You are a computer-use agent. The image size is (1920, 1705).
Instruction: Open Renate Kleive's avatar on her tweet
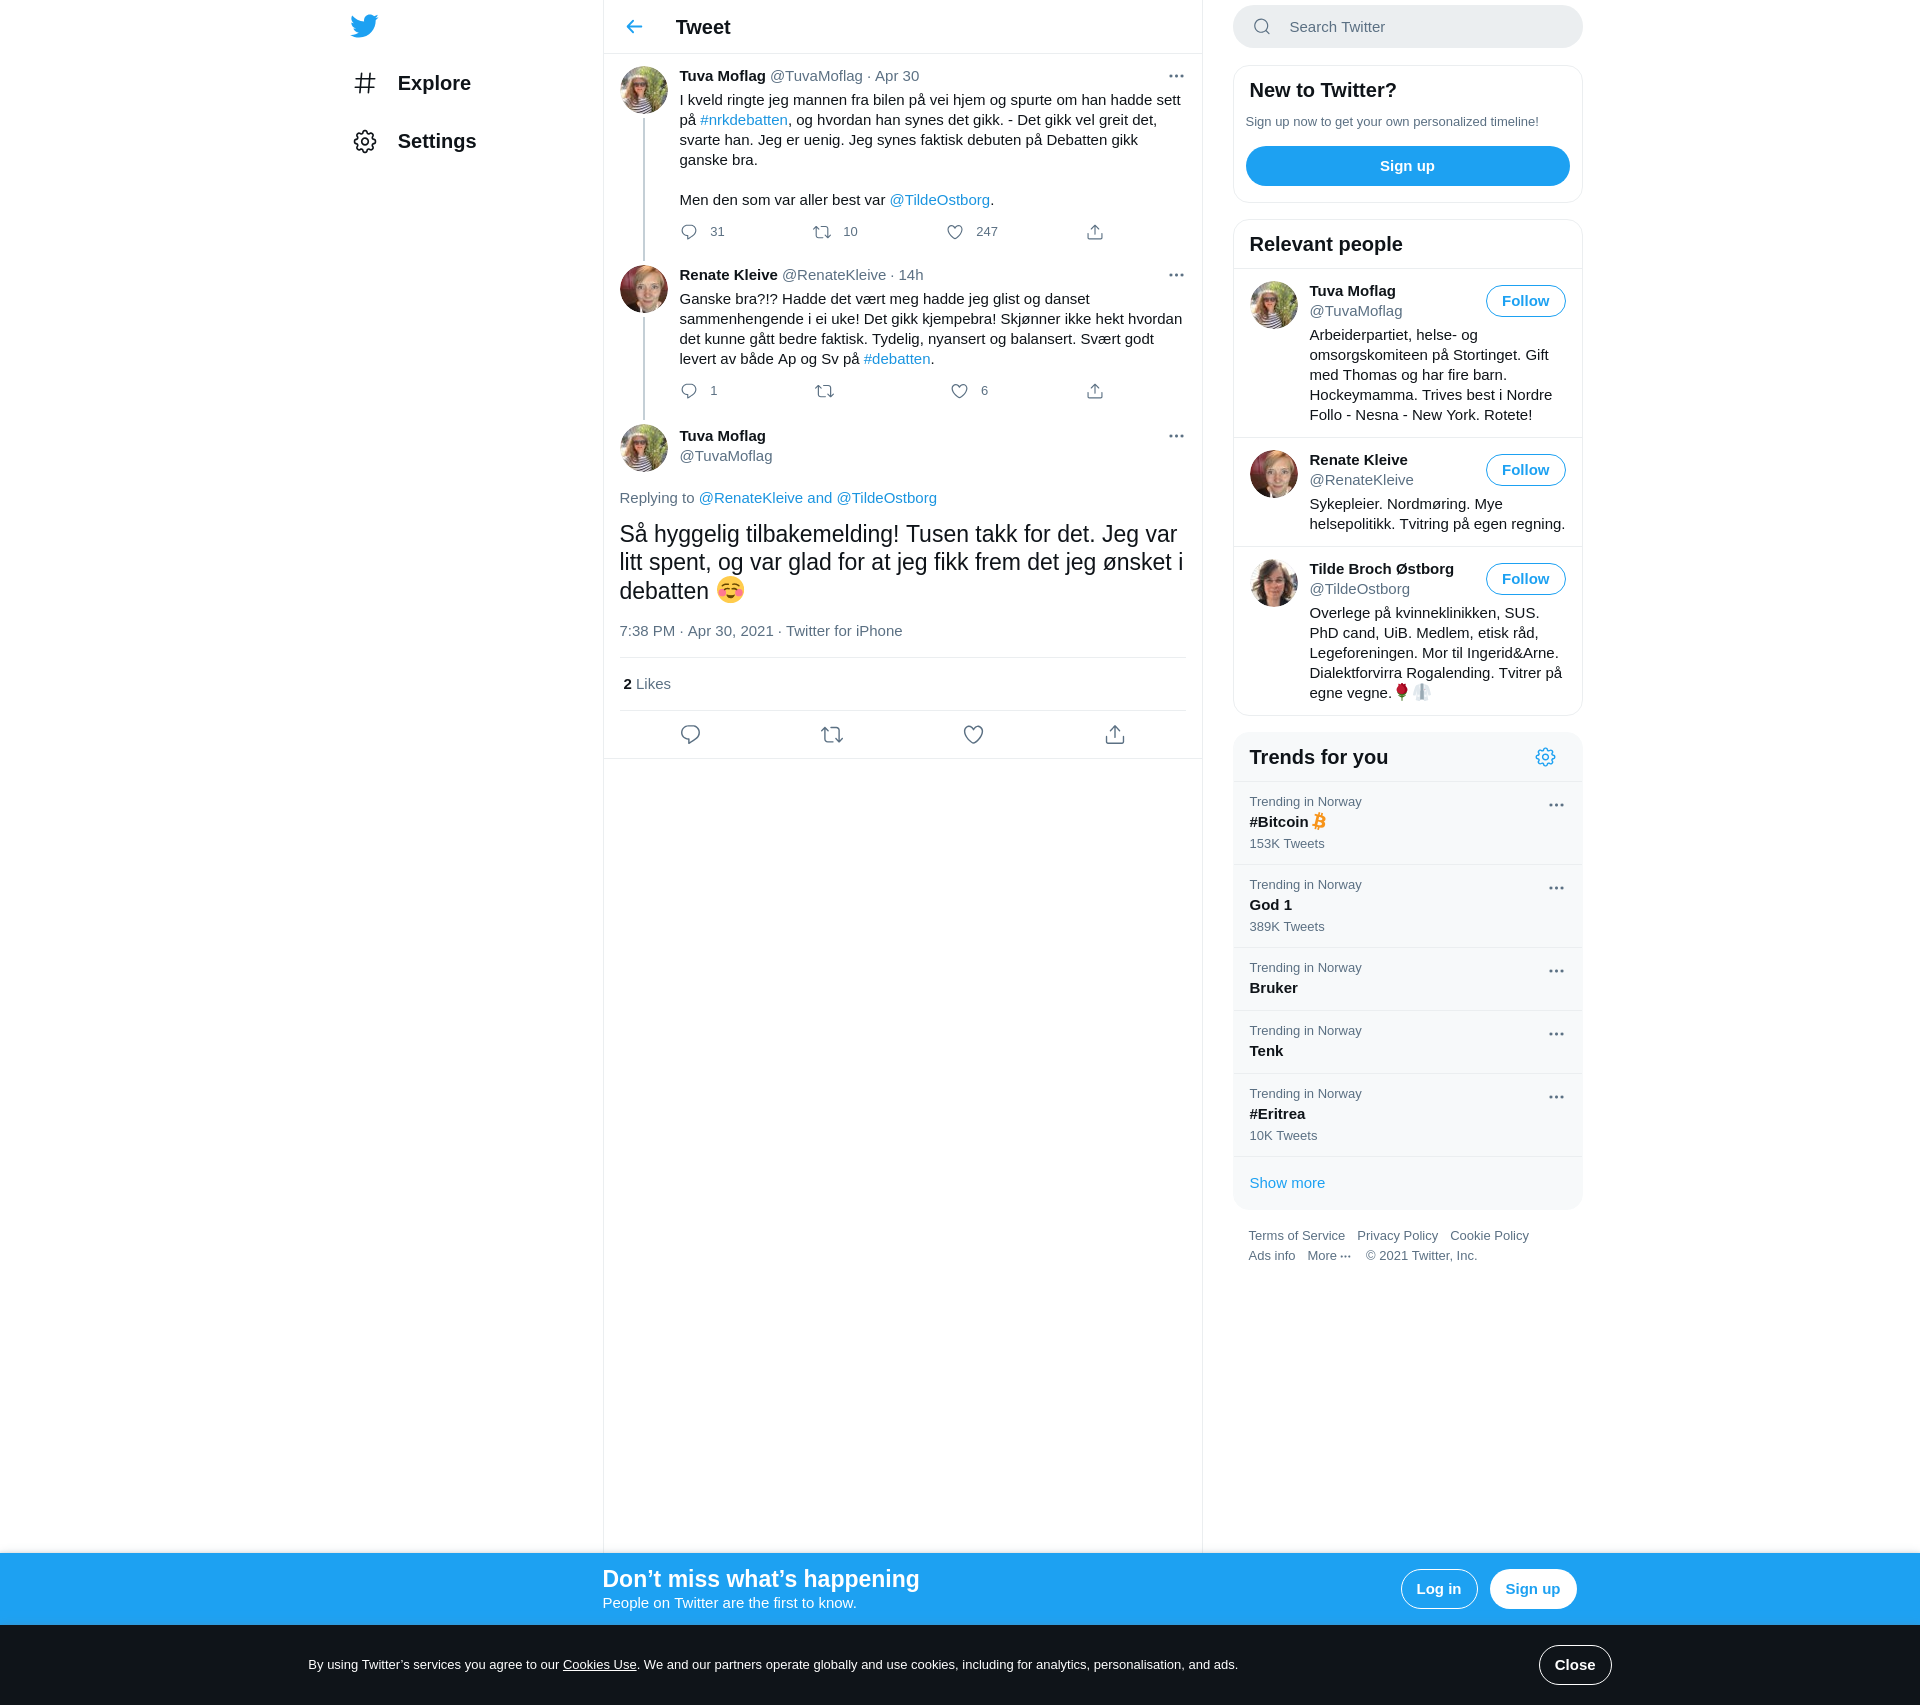644,289
